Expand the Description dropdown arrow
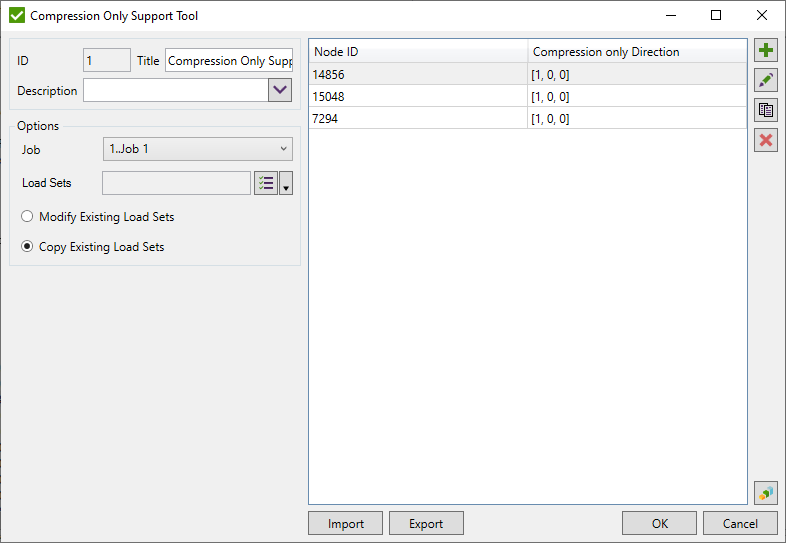Screen dimensions: 786x543 pos(279,91)
